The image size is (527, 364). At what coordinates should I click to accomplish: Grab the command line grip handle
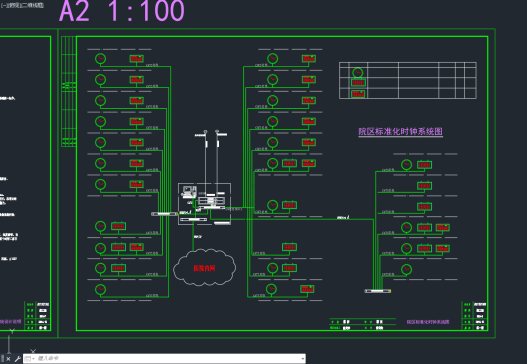(x=2, y=359)
